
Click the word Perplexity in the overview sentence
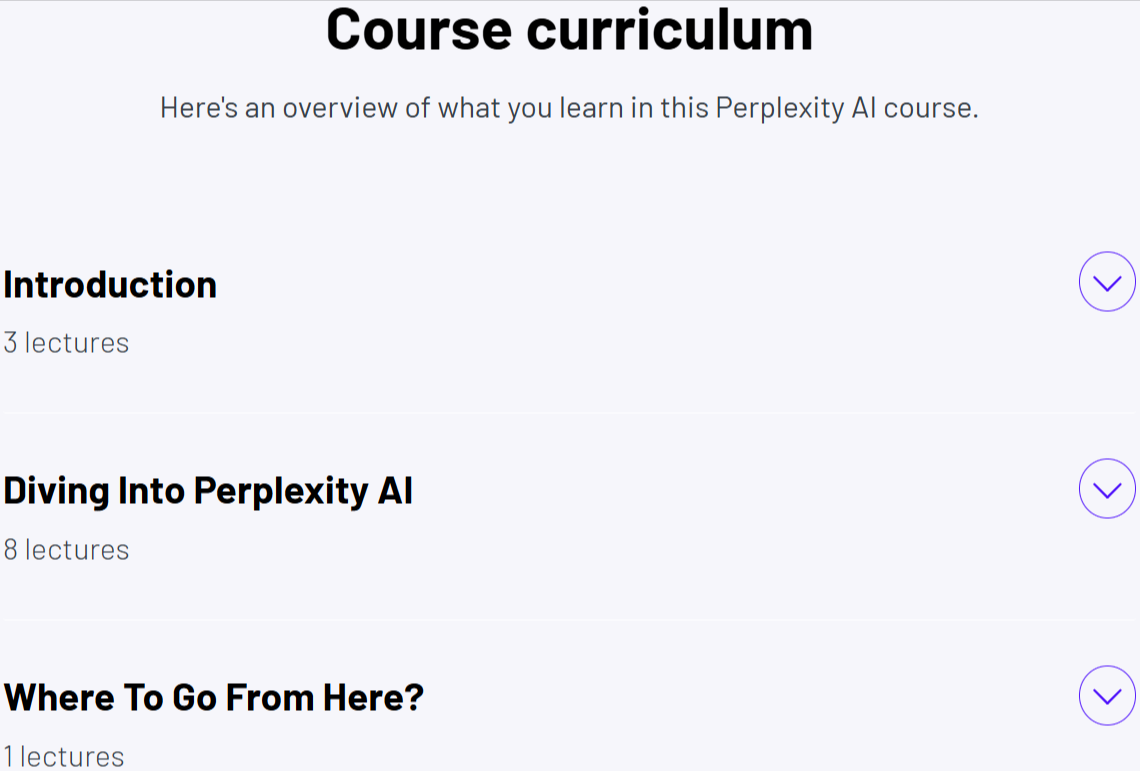pyautogui.click(x=779, y=109)
